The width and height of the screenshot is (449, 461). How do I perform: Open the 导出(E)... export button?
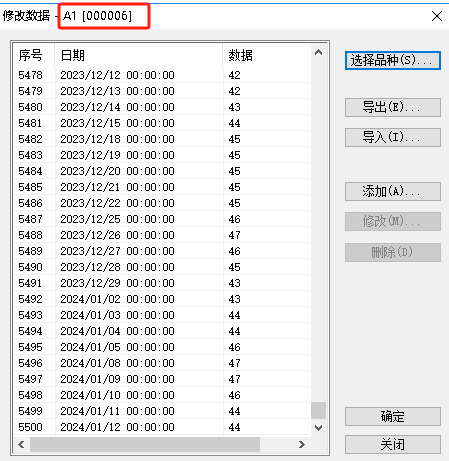(x=393, y=107)
